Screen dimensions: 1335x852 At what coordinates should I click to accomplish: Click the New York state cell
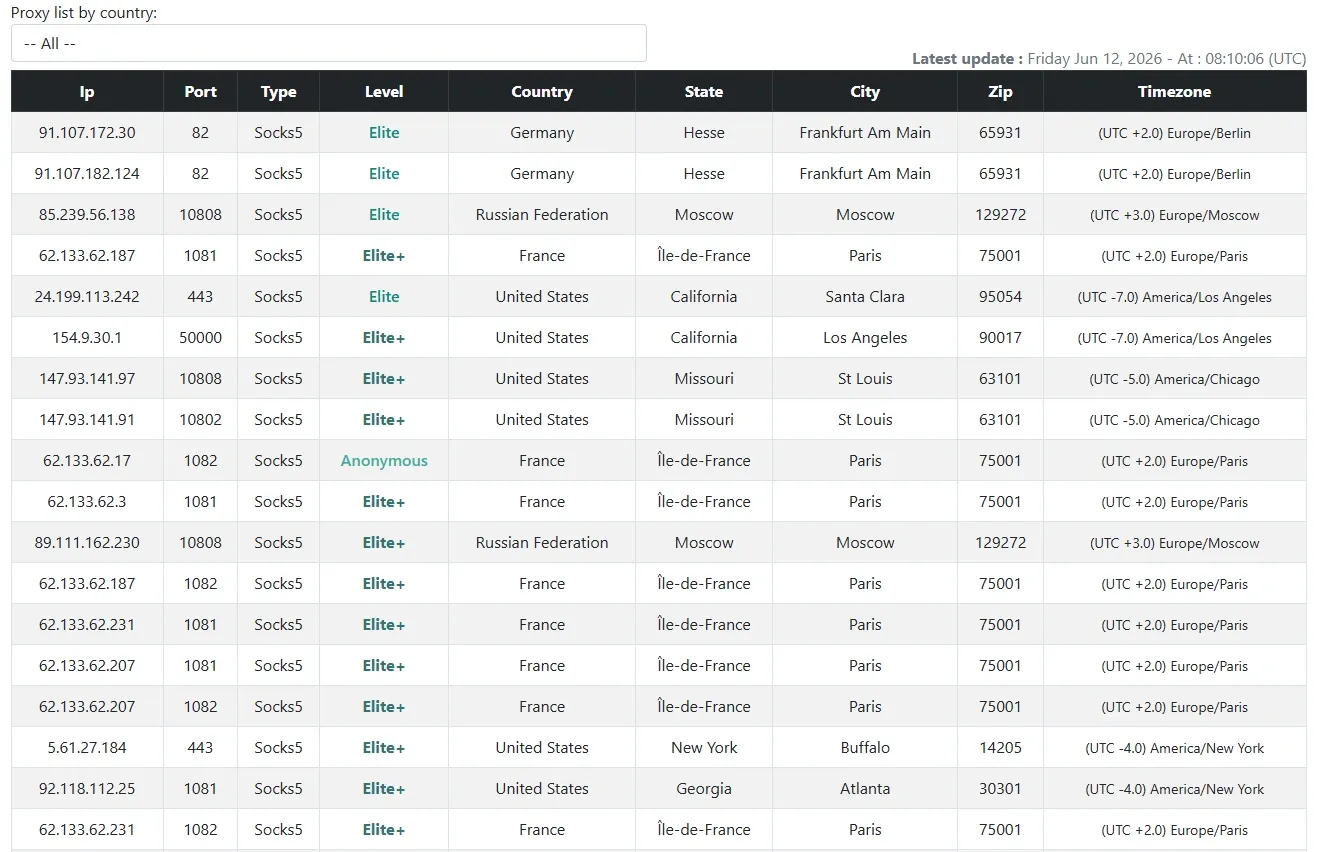point(704,748)
